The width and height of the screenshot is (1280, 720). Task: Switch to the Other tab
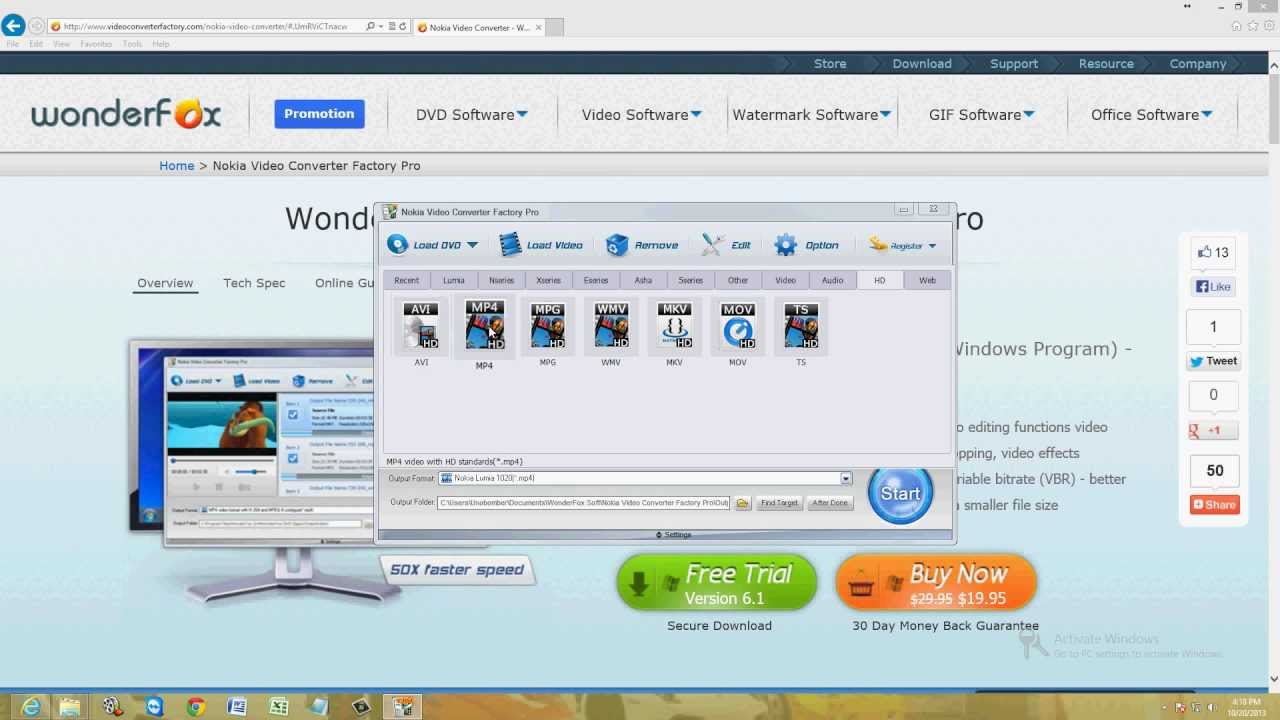click(738, 280)
